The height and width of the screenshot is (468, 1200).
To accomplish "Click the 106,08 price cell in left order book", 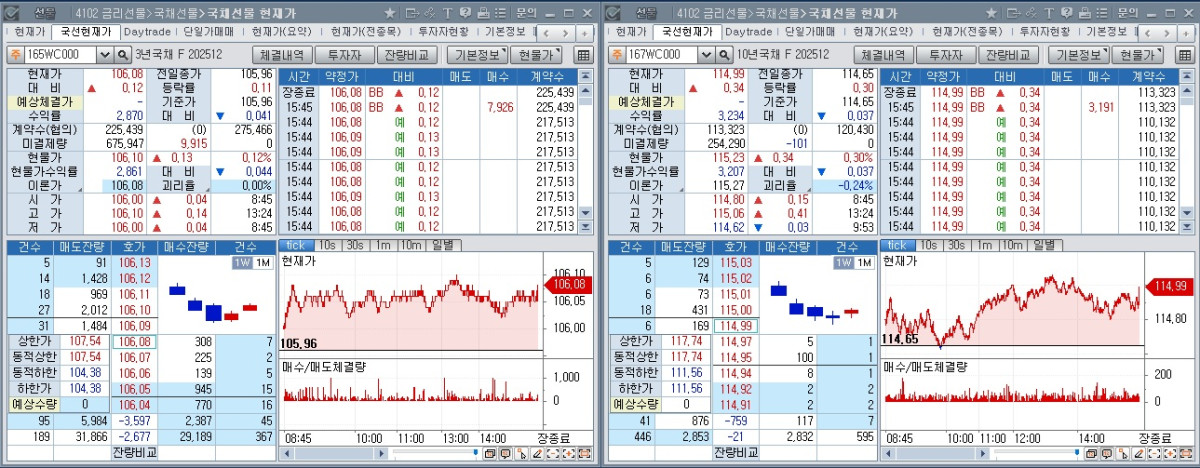I will (x=133, y=342).
